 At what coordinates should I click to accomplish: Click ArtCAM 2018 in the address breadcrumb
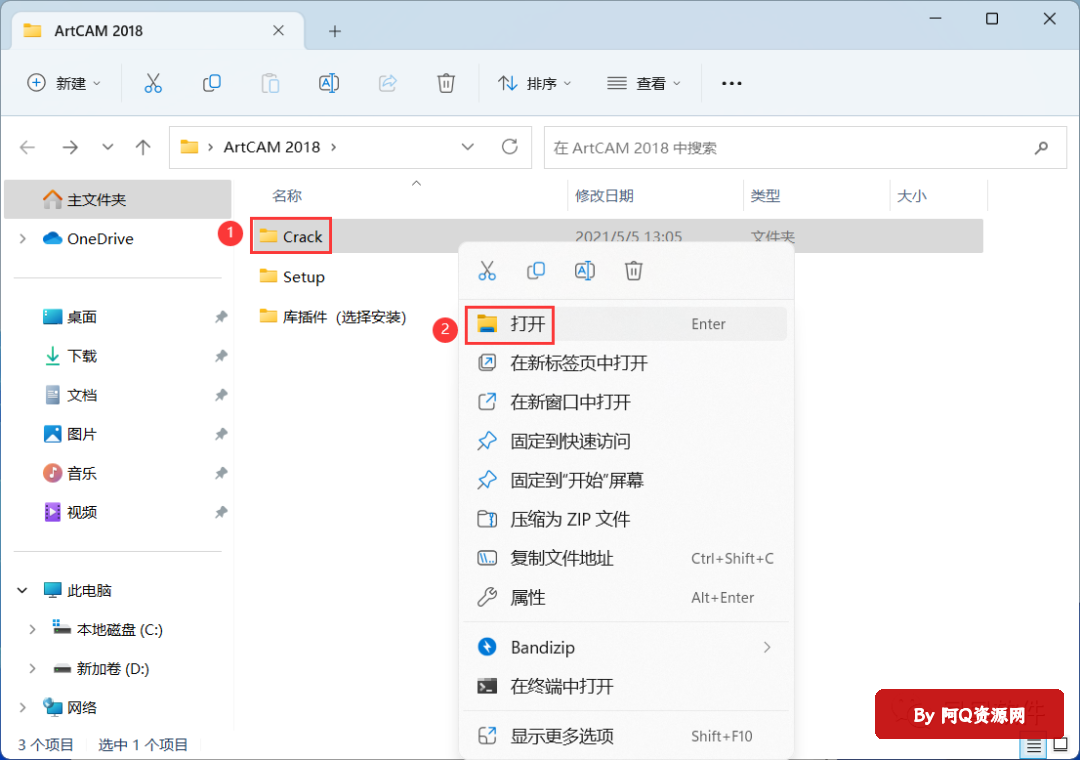coord(272,147)
